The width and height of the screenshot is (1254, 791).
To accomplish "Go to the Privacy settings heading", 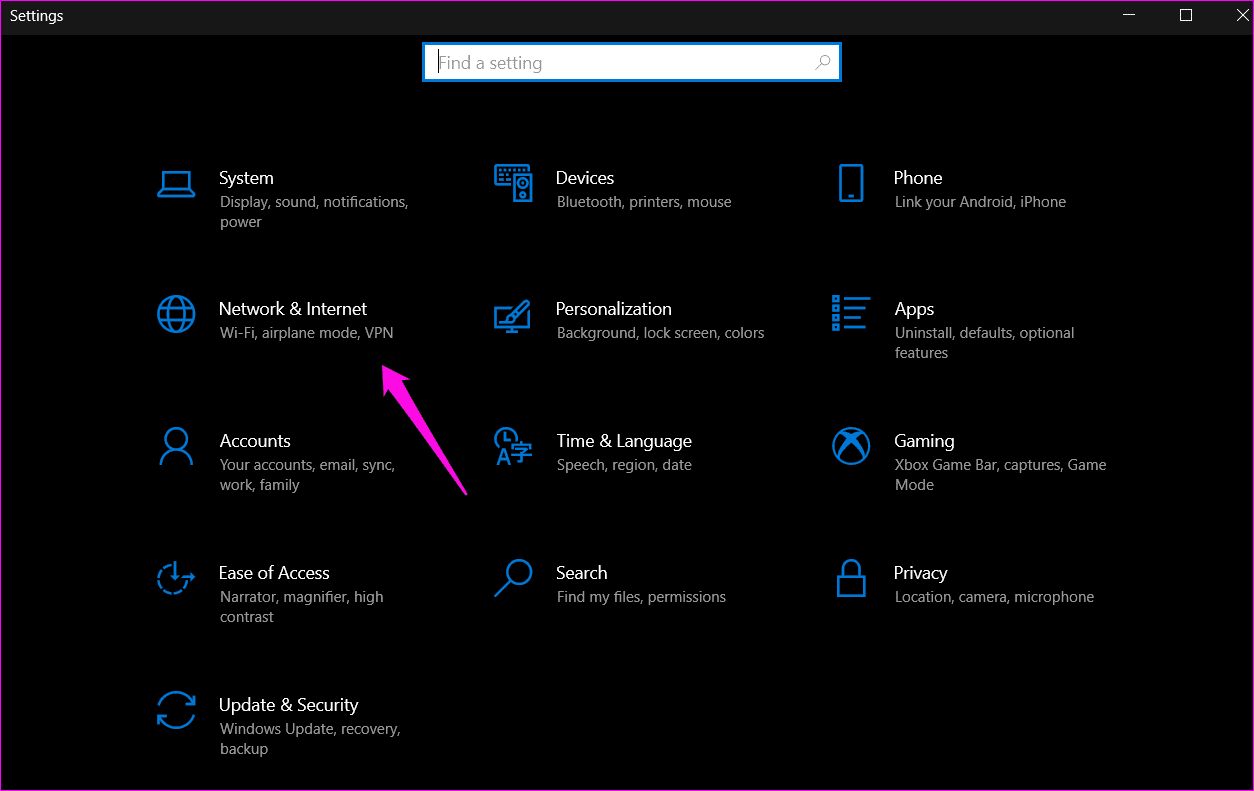I will tap(920, 573).
